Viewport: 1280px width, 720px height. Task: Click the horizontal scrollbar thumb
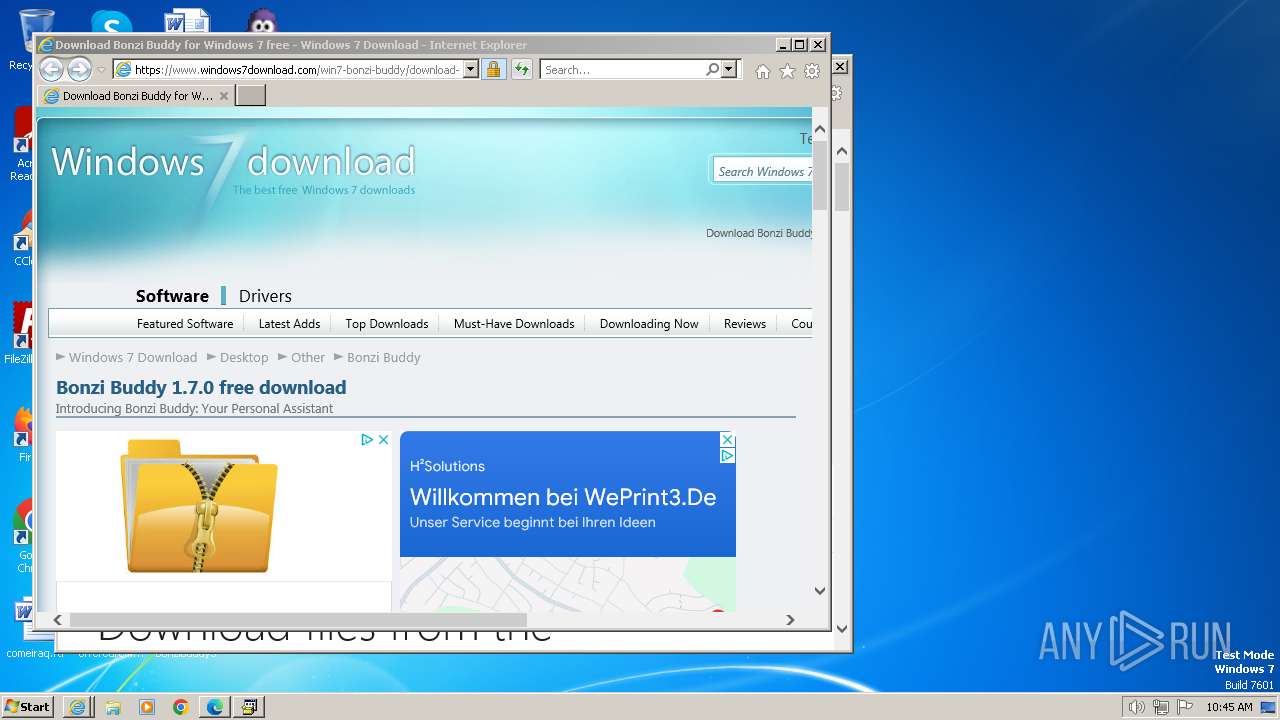tap(296, 620)
